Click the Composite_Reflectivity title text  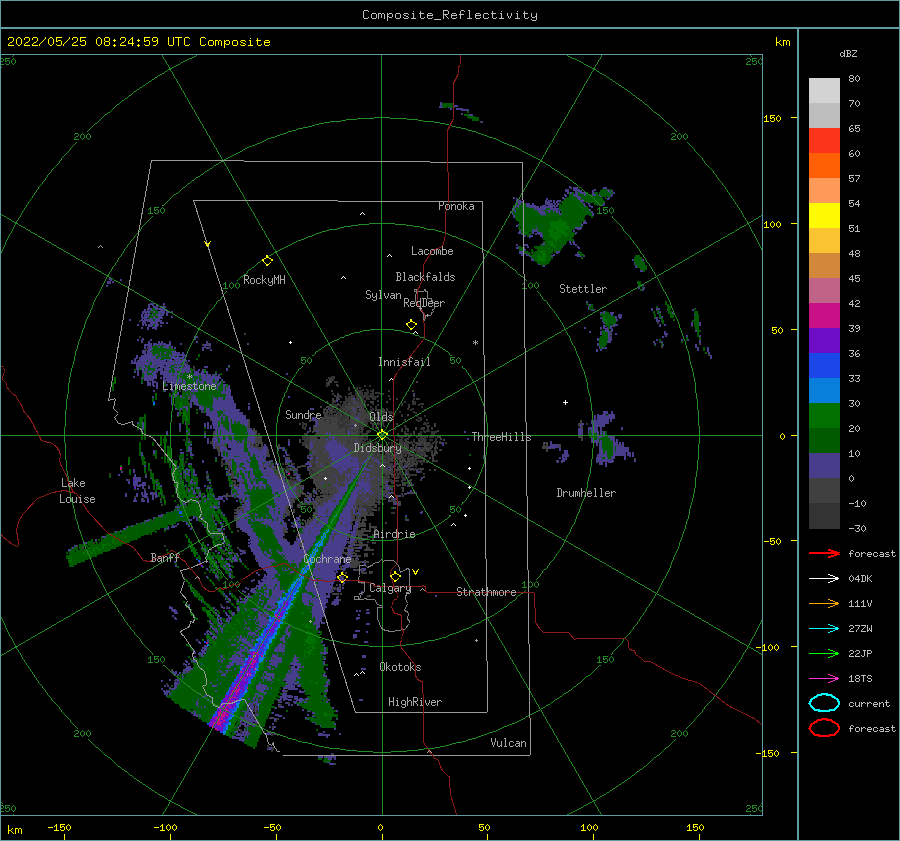pos(449,15)
